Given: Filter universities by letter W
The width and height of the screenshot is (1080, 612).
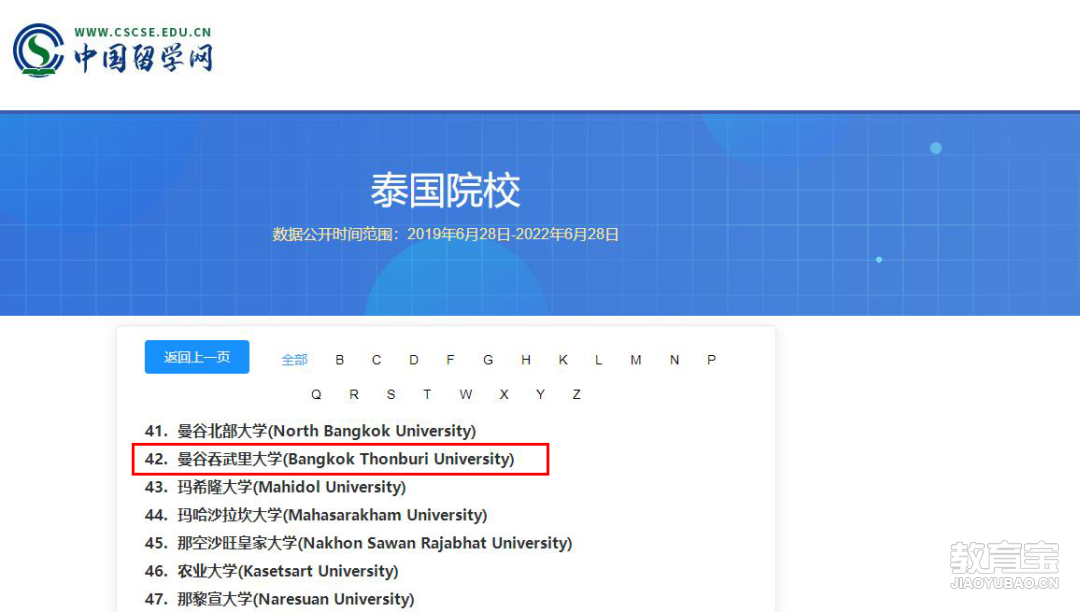Looking at the screenshot, I should pos(466,394).
